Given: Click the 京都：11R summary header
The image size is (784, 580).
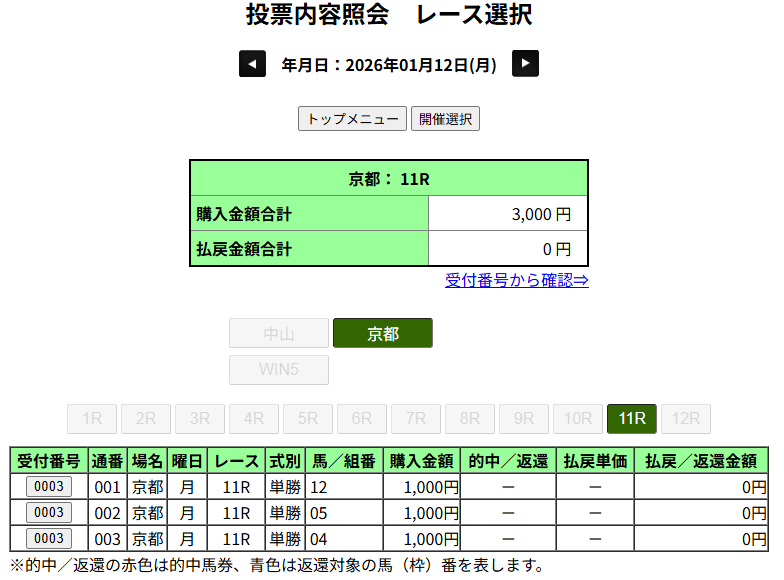Looking at the screenshot, I should (x=389, y=179).
